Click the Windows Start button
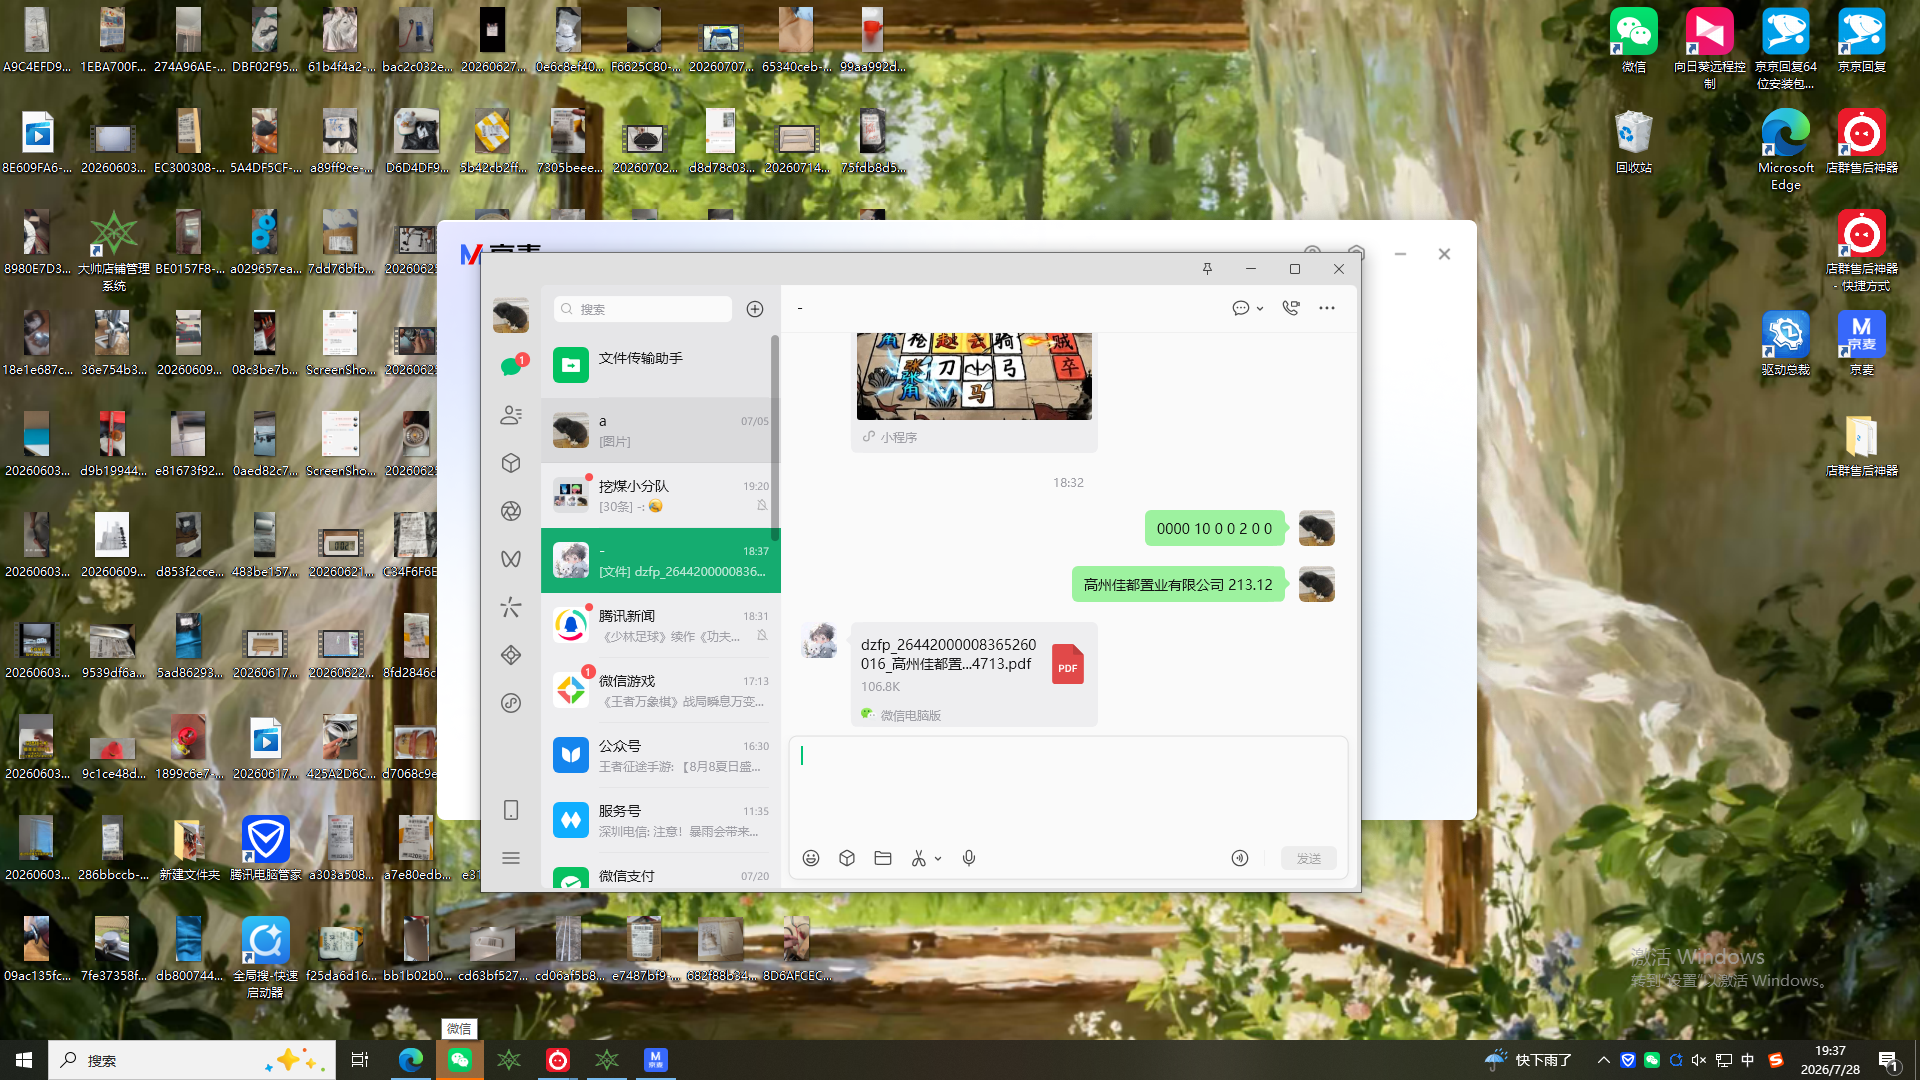Screen dimensions: 1920x1080 tap(24, 1060)
